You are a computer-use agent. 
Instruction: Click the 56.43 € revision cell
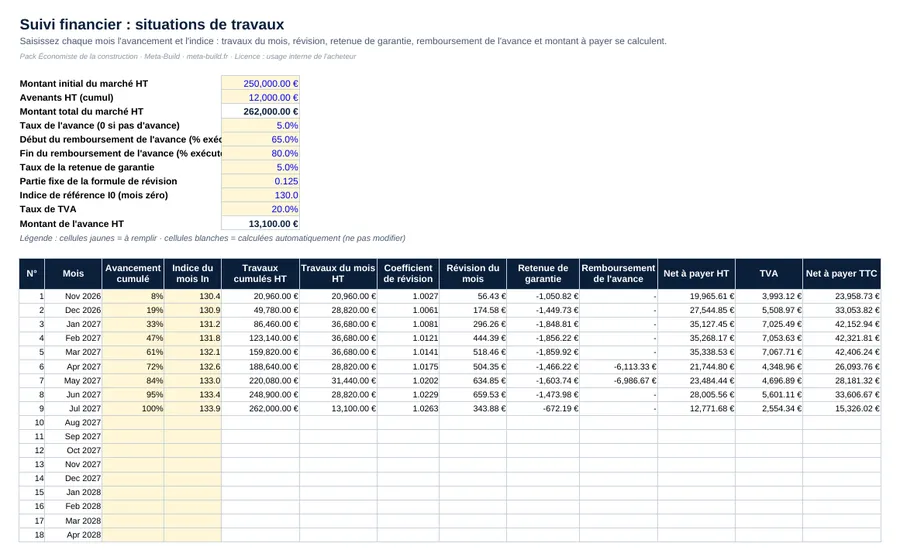coord(473,296)
